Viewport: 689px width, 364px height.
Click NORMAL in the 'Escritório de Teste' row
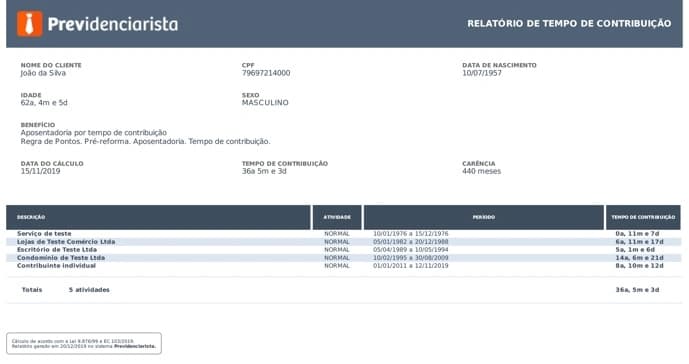click(337, 250)
